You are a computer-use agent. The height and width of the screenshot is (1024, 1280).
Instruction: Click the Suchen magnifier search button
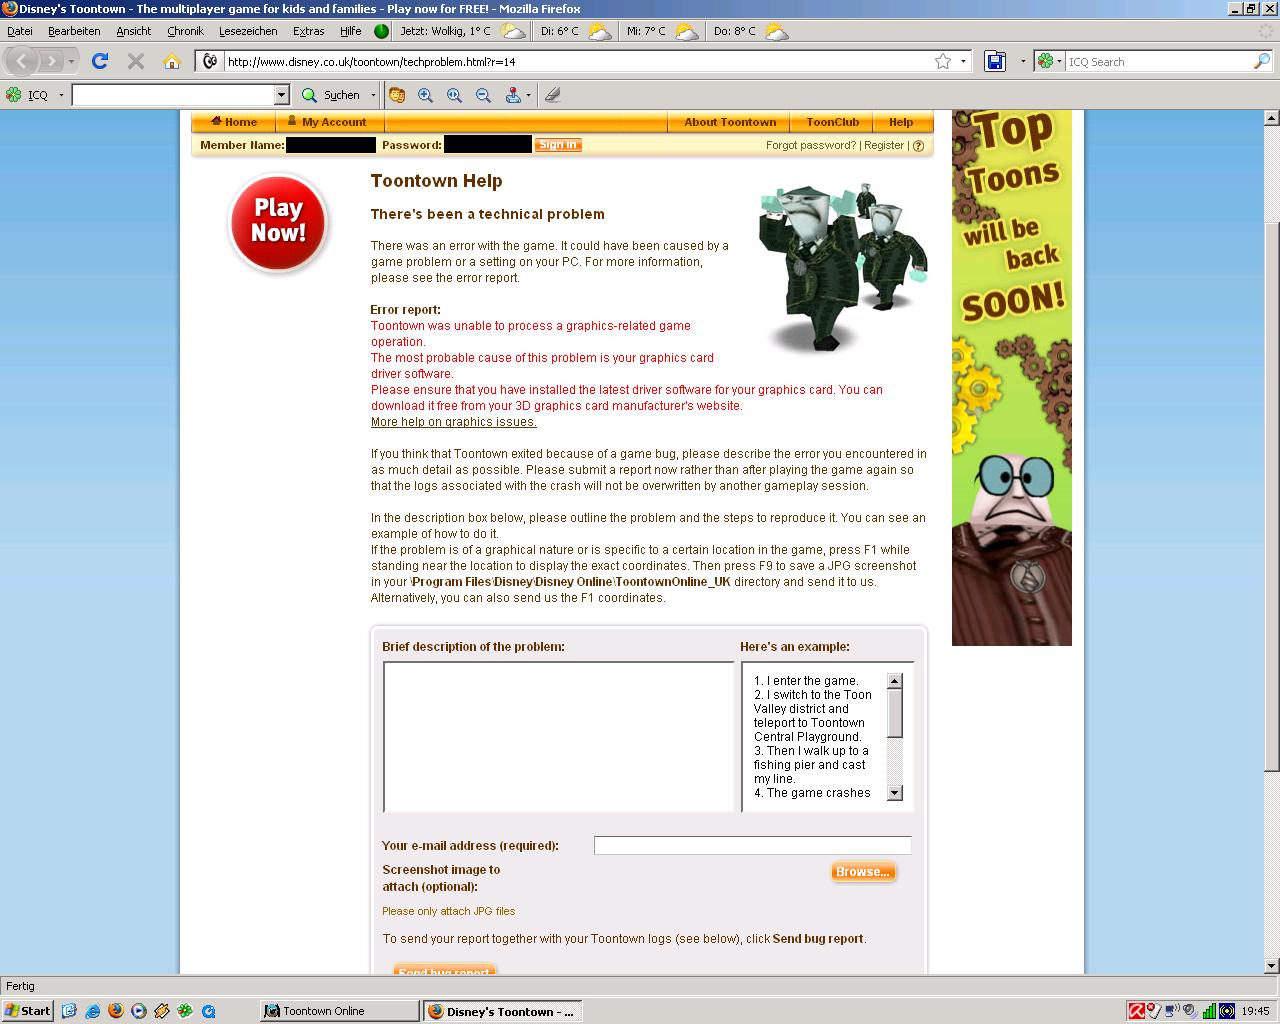point(331,95)
